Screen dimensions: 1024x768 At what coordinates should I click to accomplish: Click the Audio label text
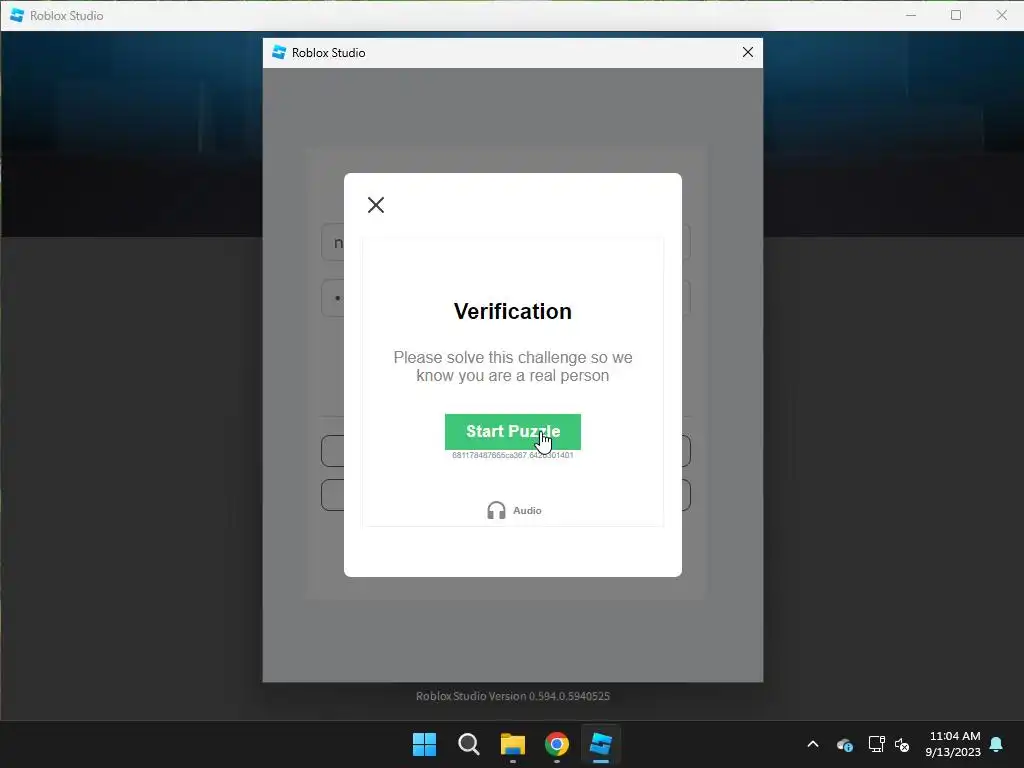(527, 511)
